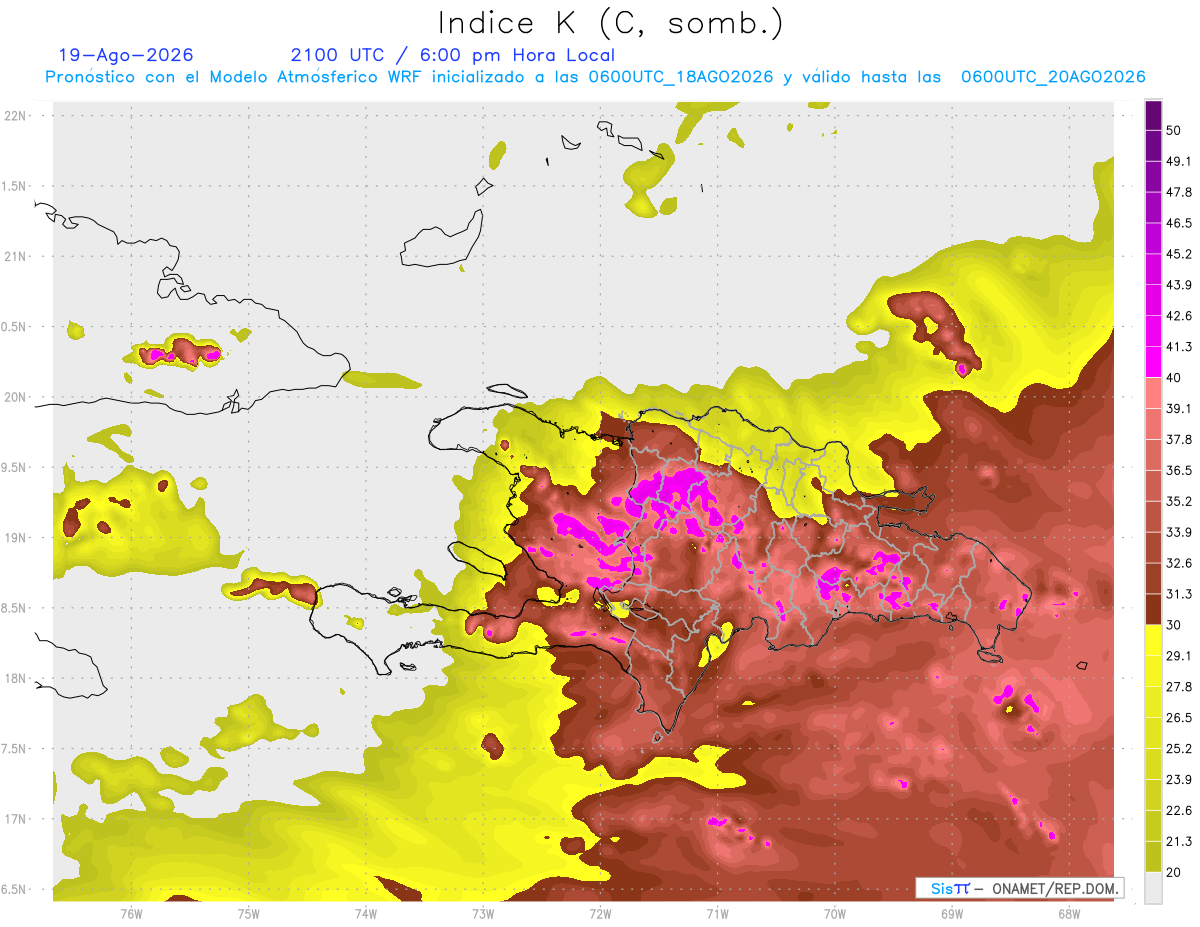
Task: Click the colorbar value '22.6'
Action: tap(1179, 811)
